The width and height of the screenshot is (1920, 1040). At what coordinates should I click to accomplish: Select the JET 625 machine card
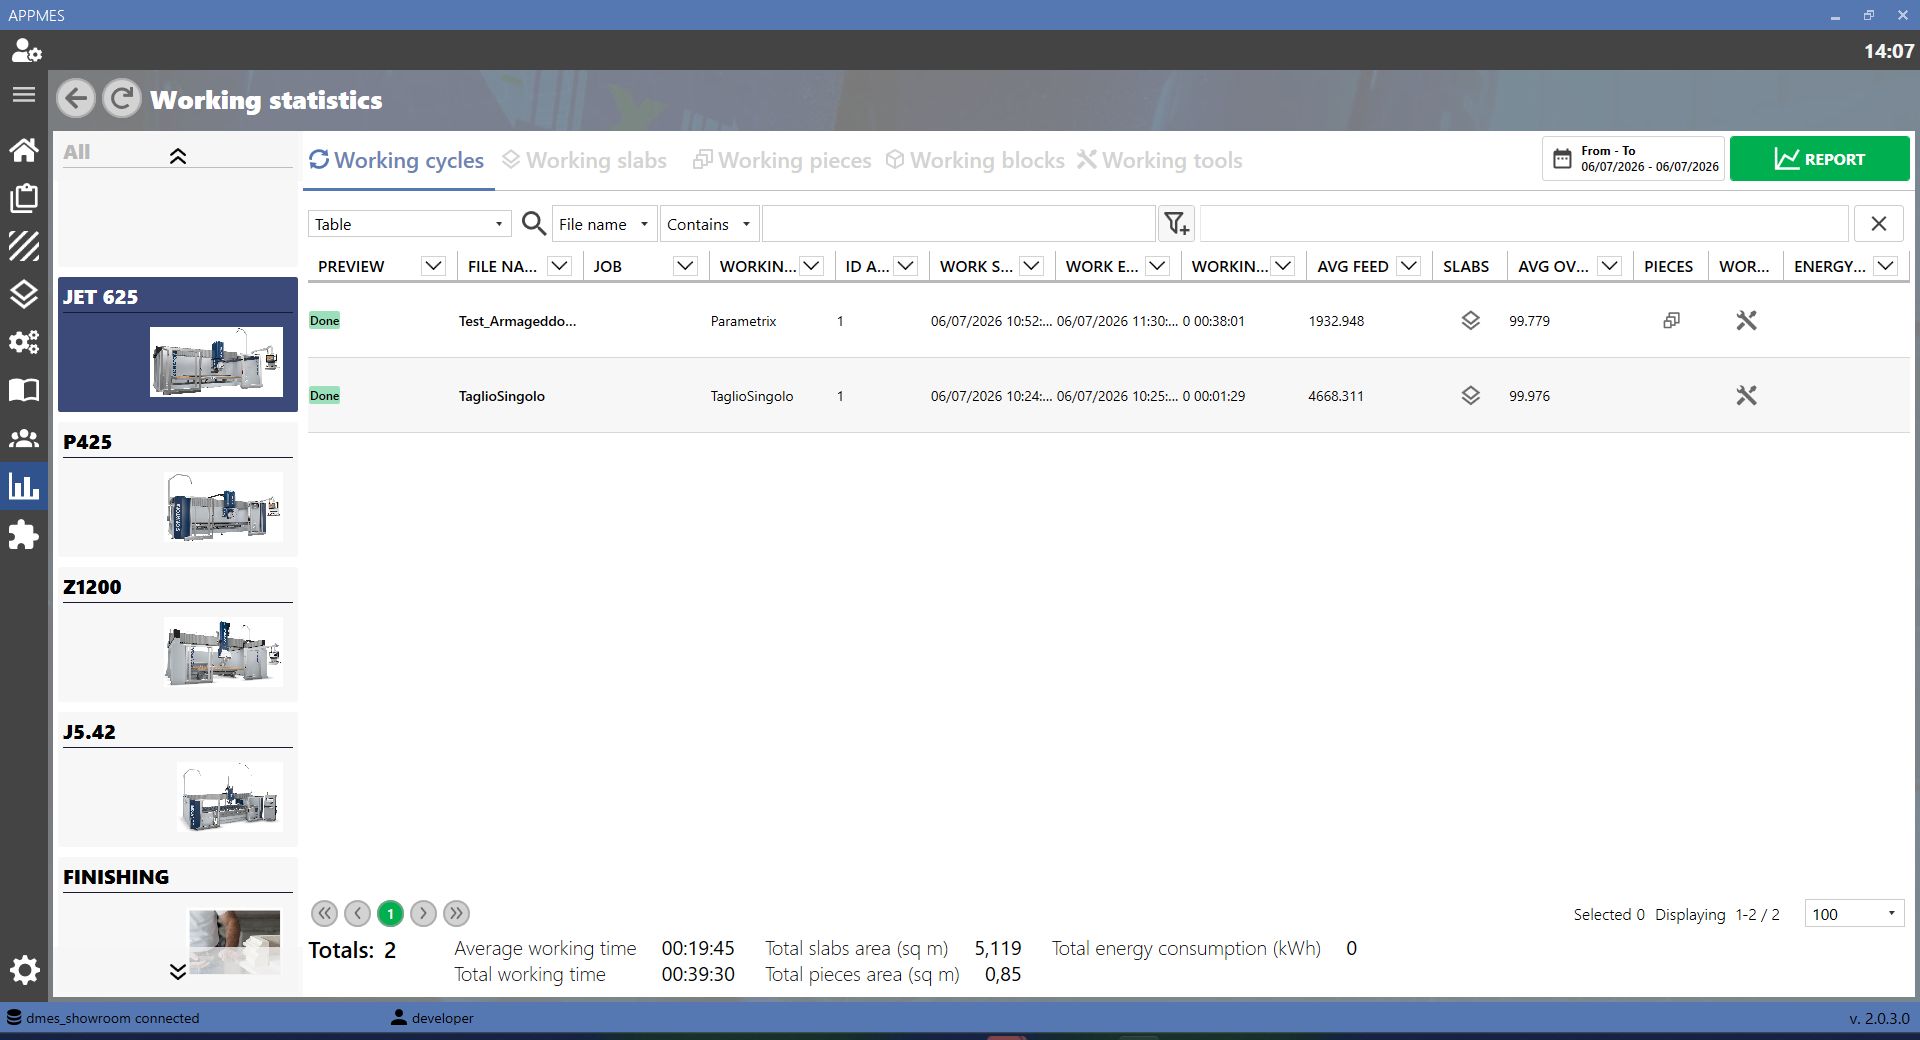[x=178, y=344]
